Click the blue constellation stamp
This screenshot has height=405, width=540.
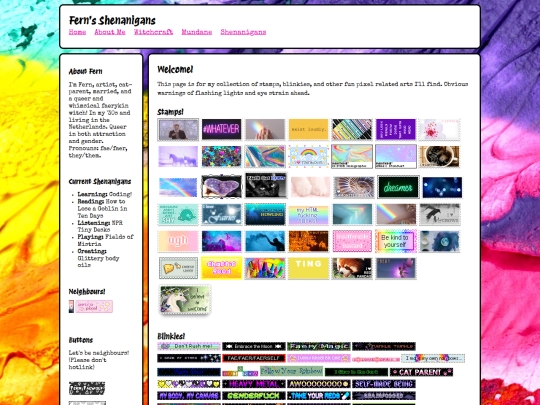(x=443, y=187)
